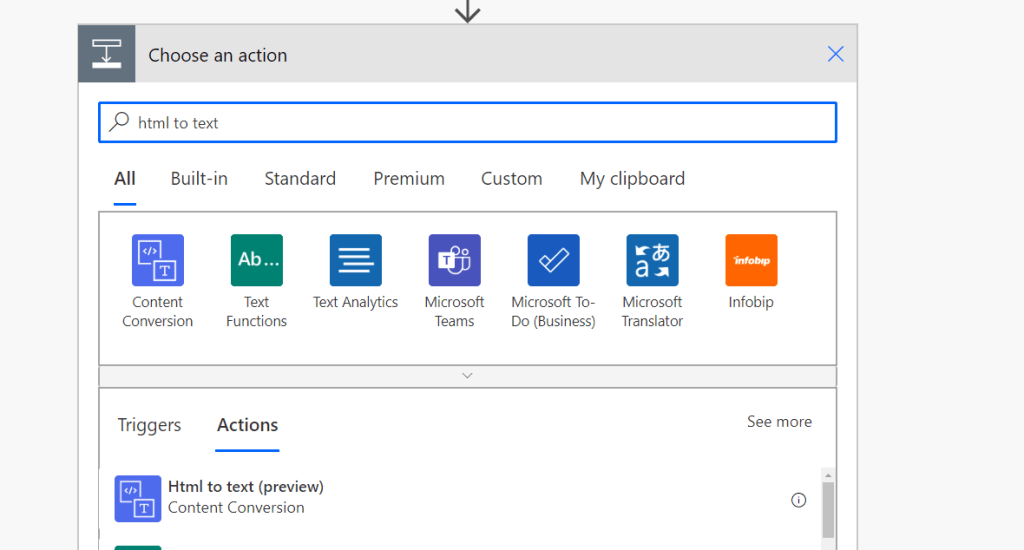This screenshot has height=550, width=1024.
Task: Pick the Microsoft Translator connector
Action: click(652, 260)
